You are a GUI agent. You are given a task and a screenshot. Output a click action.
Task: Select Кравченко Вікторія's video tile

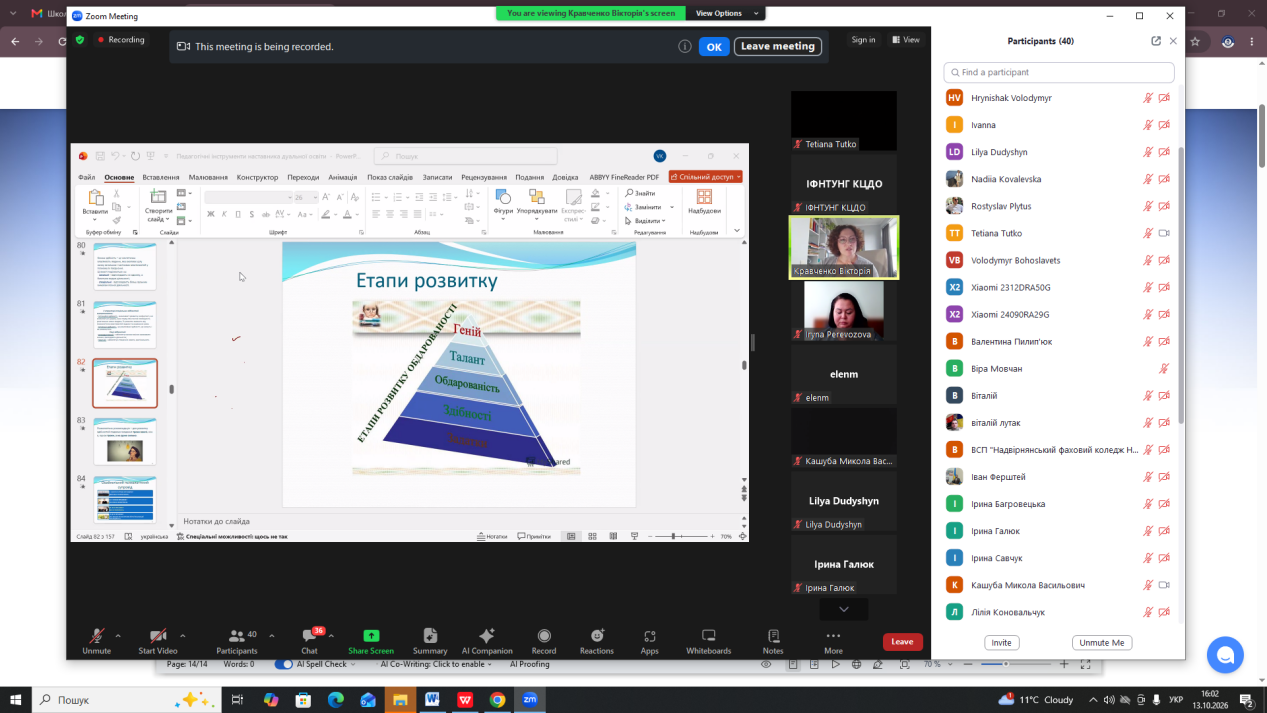844,247
